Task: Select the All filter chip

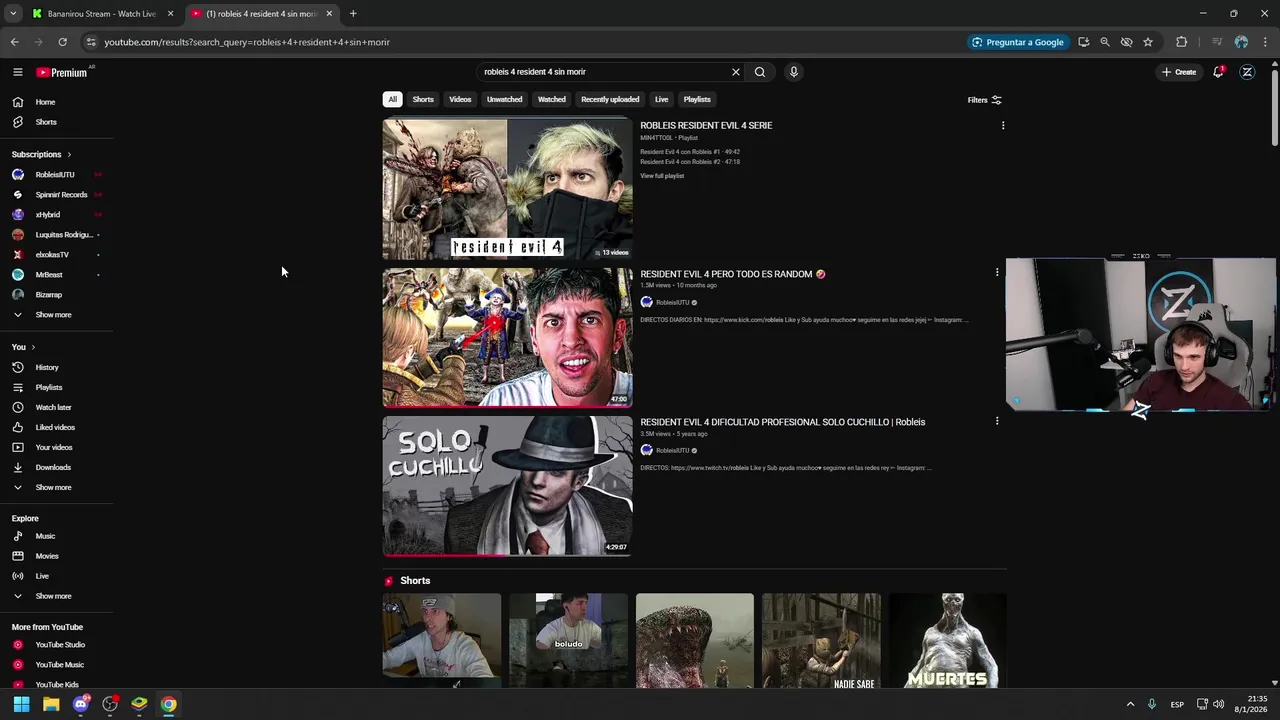Action: pyautogui.click(x=393, y=99)
